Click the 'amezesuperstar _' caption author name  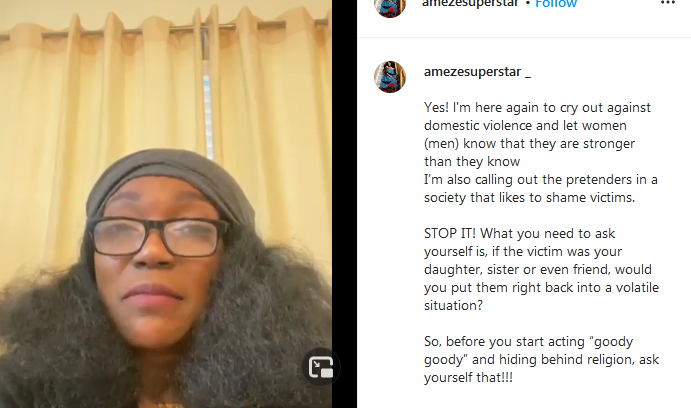click(477, 71)
